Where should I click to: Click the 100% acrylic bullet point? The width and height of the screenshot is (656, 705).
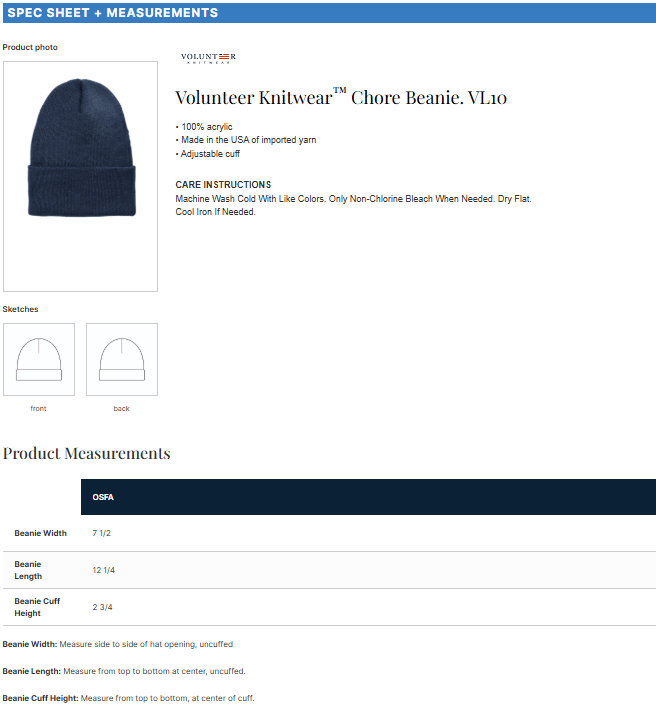tap(204, 127)
